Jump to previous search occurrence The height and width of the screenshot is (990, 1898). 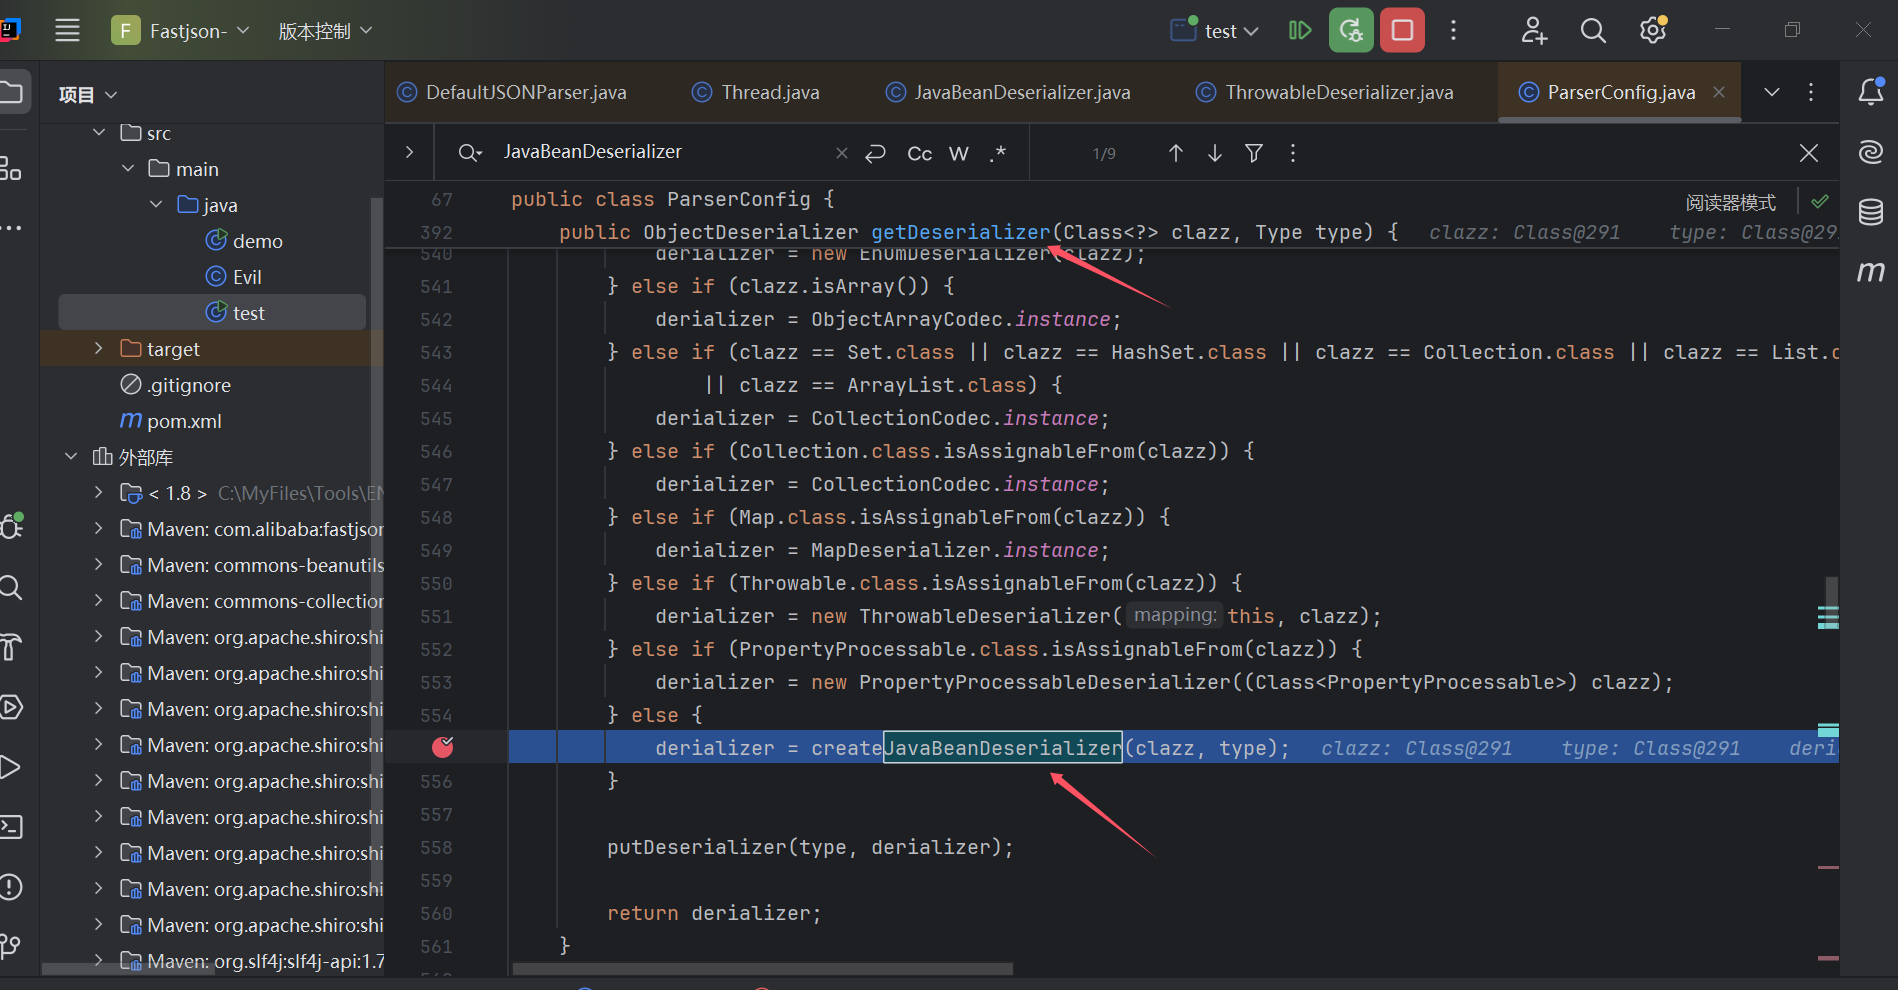click(x=1176, y=153)
